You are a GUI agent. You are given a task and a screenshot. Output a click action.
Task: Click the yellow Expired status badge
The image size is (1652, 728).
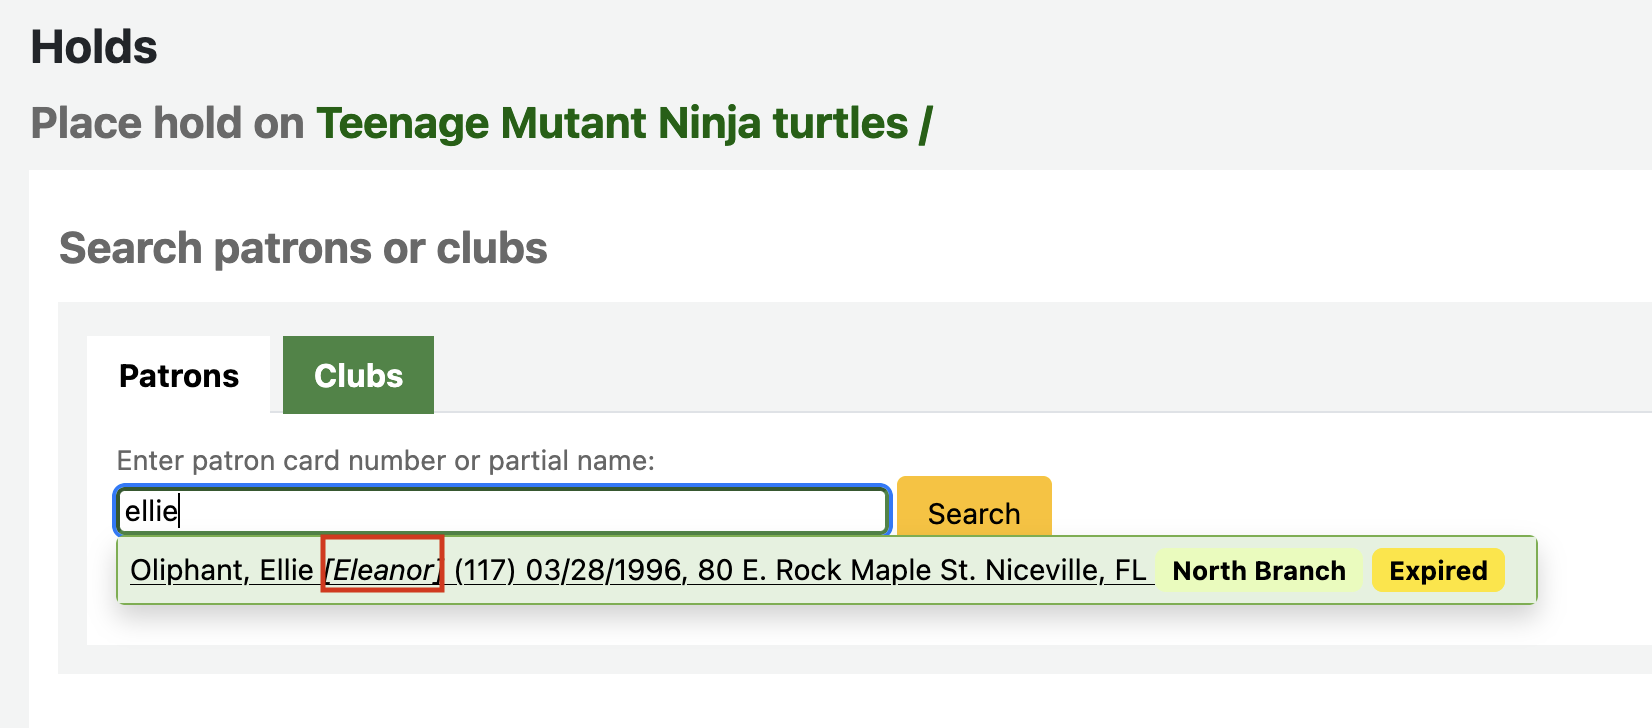coord(1437,571)
